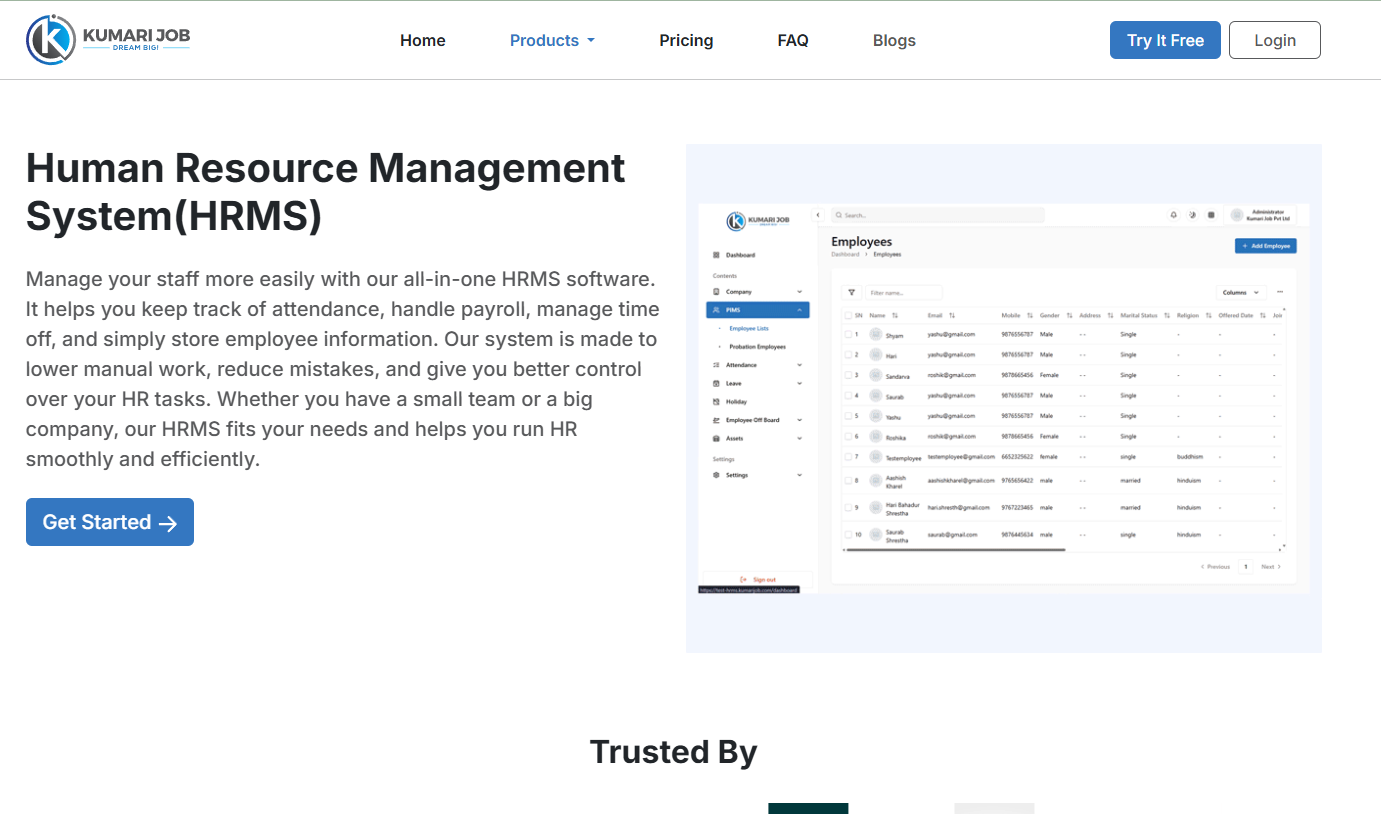Screen dimensions: 1381x814
Task: Click the Holiday calendar icon in preview sidebar
Action: tap(716, 401)
